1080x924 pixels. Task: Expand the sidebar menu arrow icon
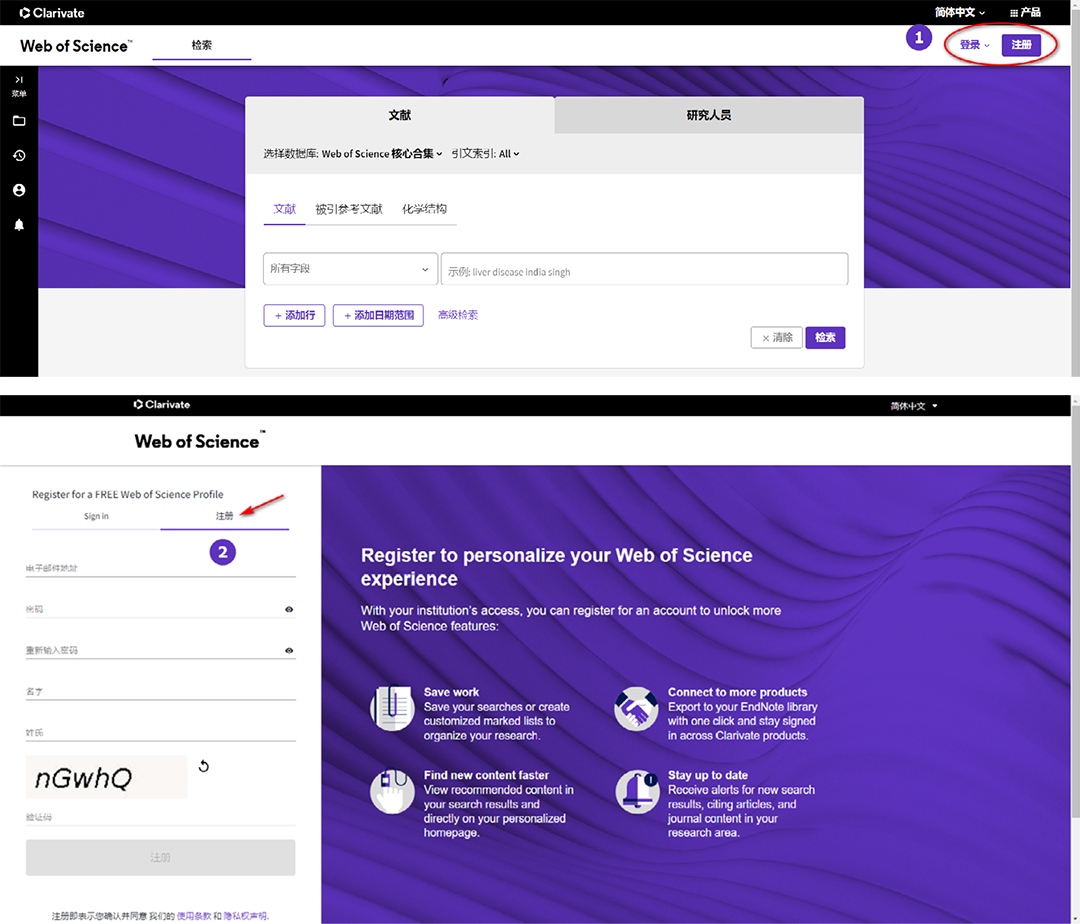coord(19,80)
